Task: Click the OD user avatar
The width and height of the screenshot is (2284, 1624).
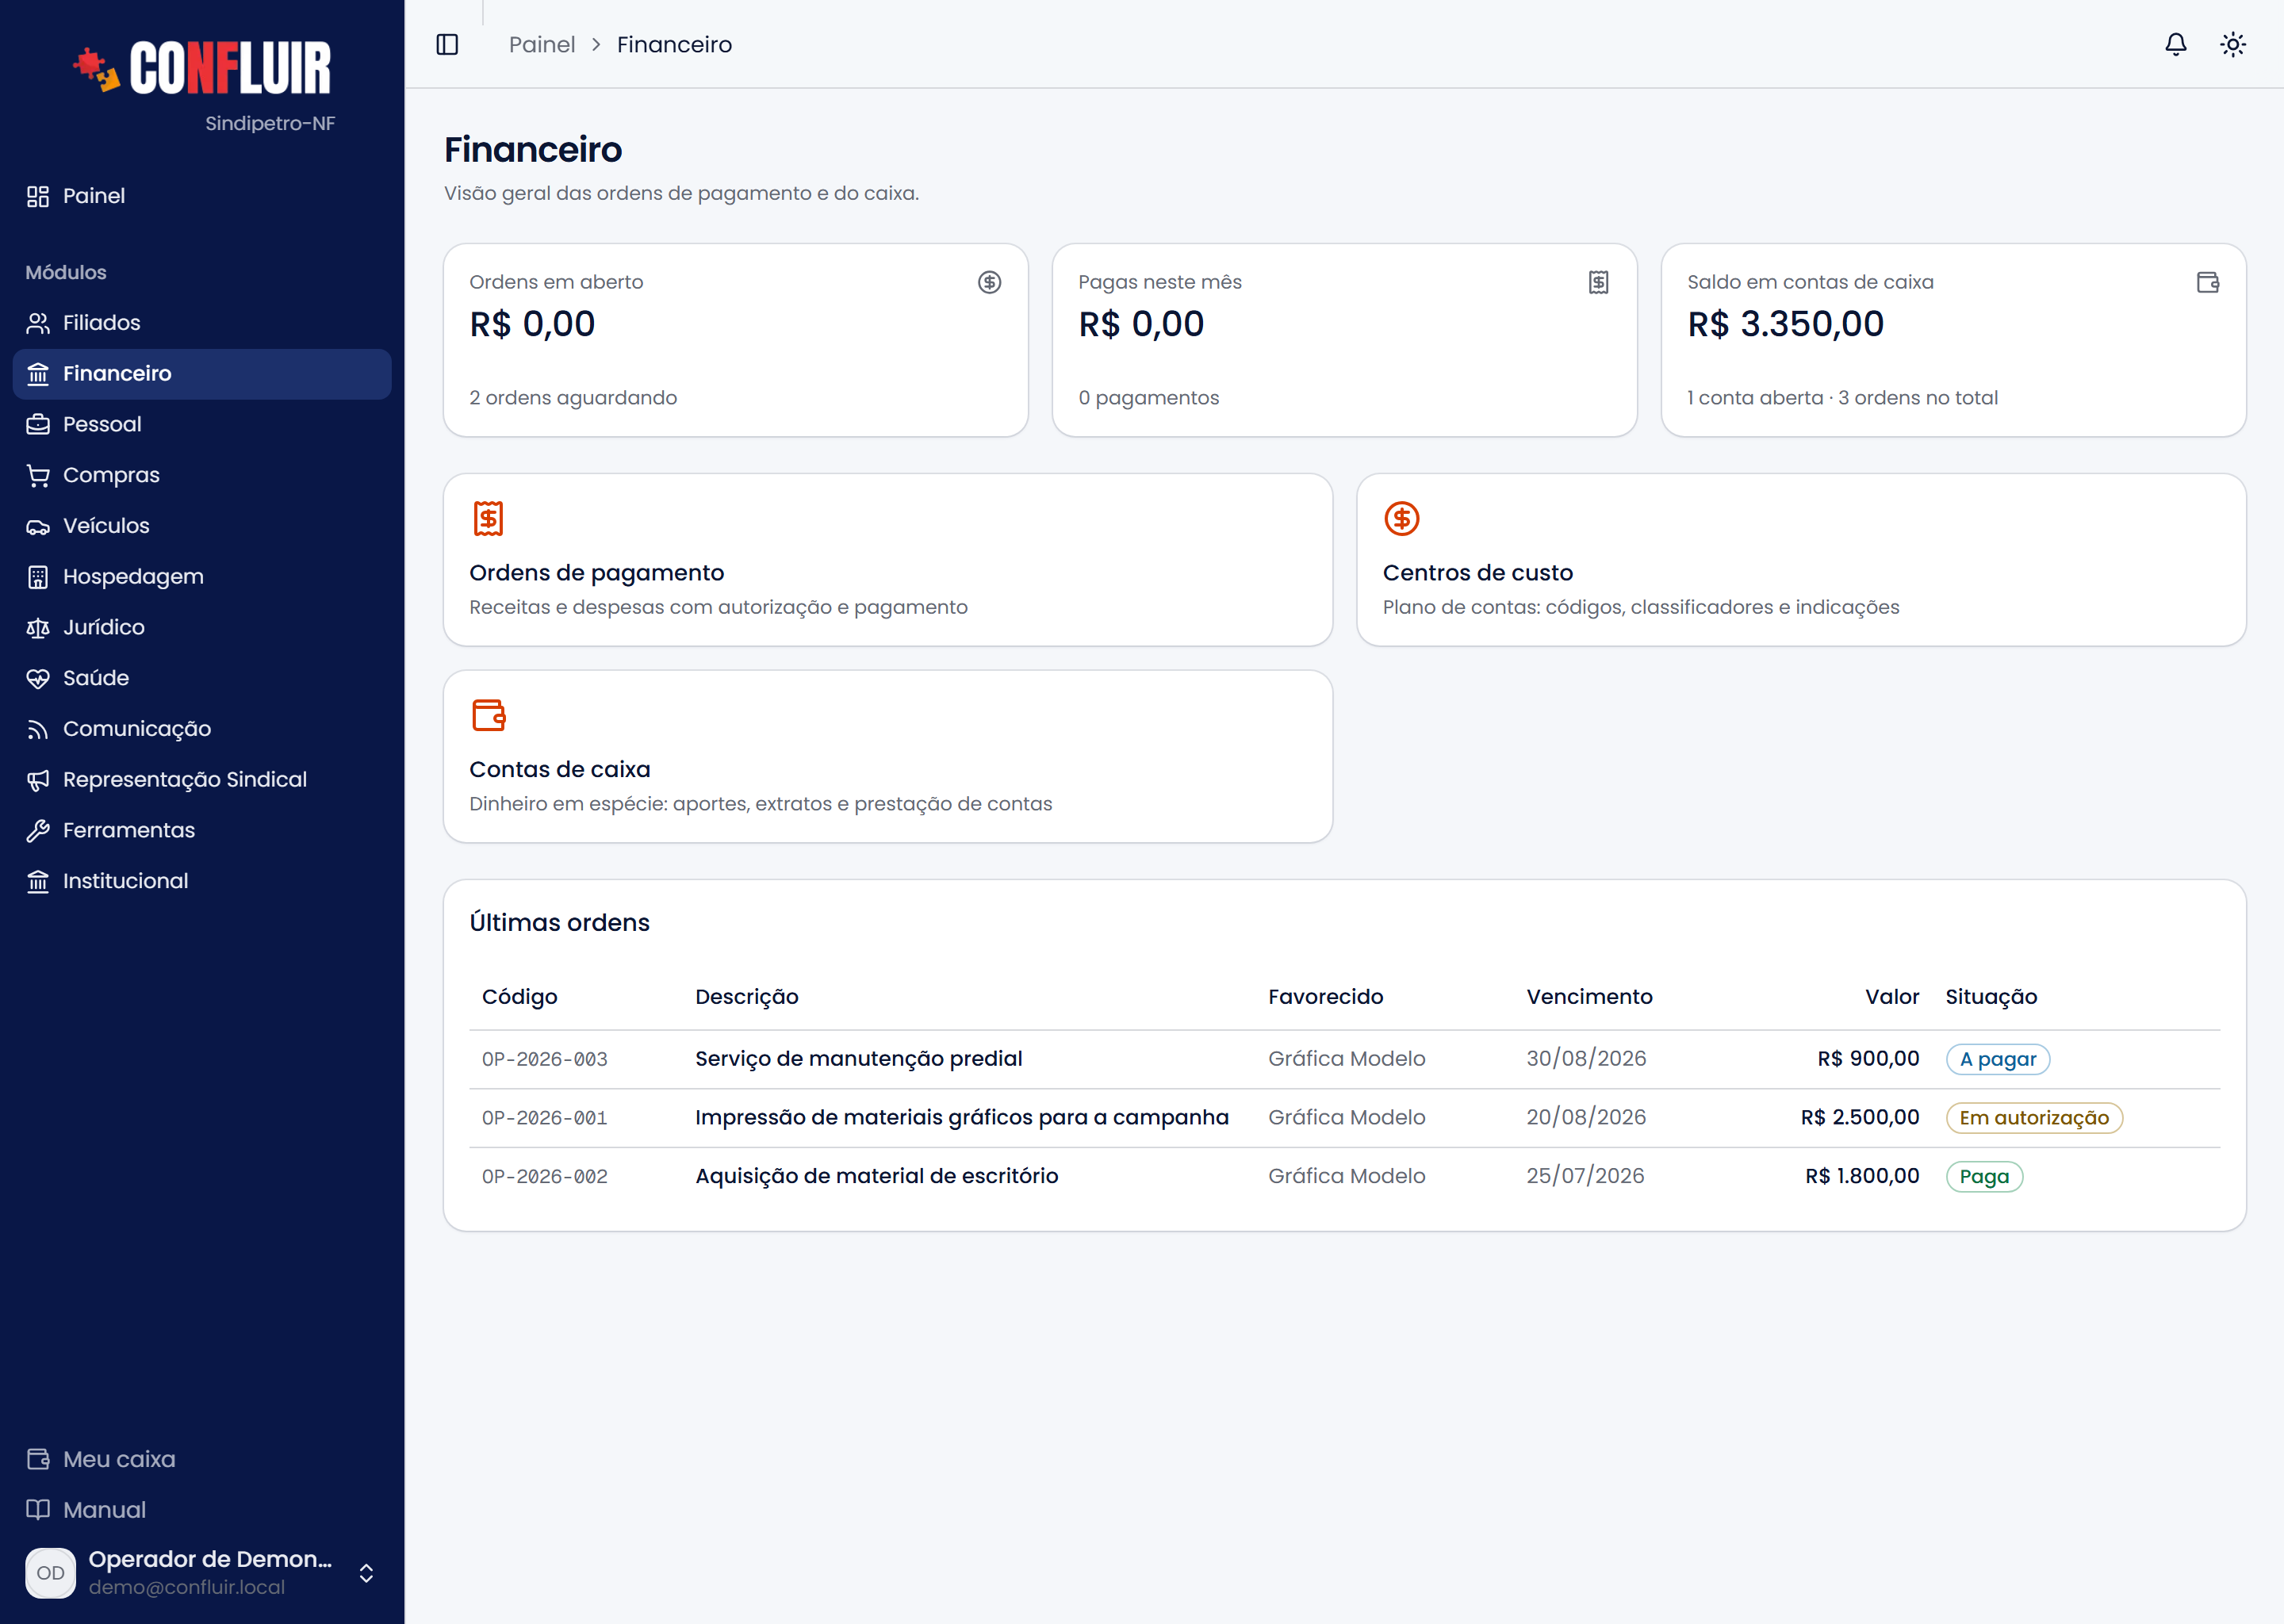Action: coord(50,1573)
